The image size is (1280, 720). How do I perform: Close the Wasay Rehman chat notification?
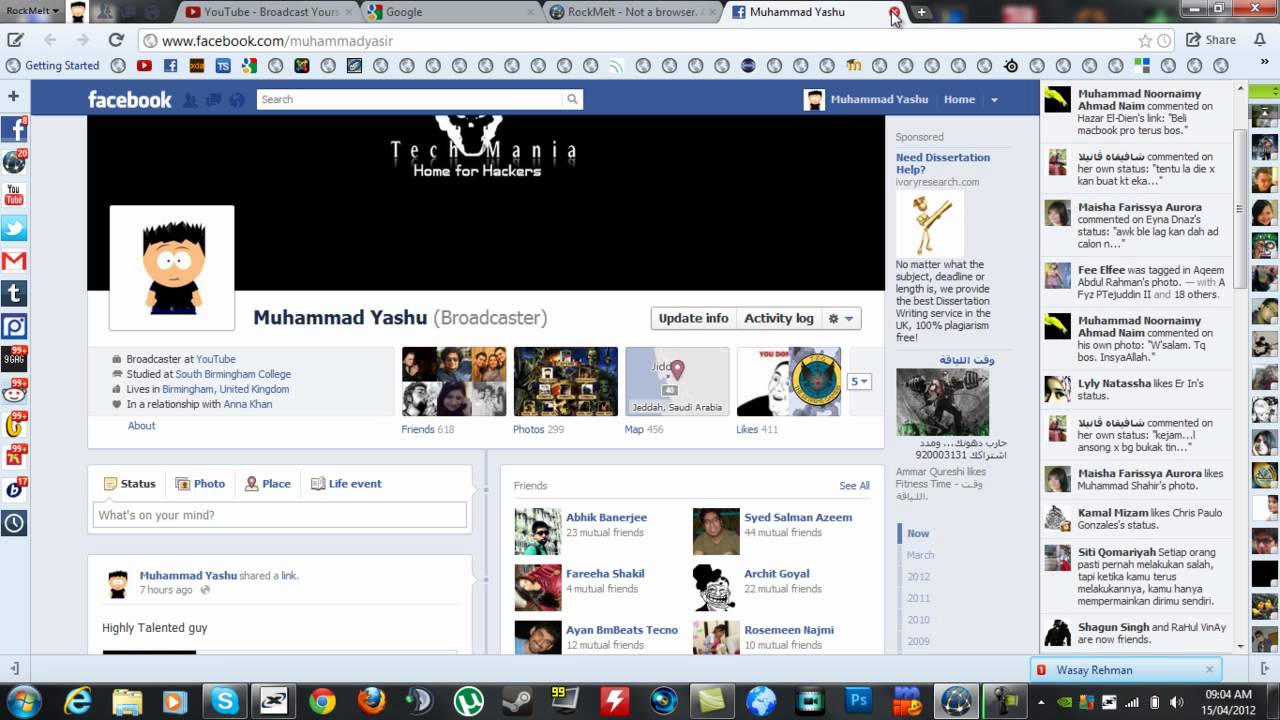click(x=1209, y=670)
